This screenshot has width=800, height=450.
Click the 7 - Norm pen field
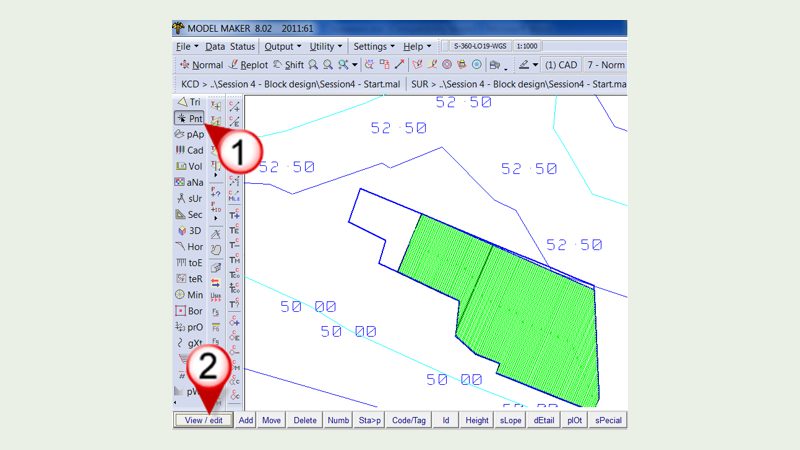point(605,65)
